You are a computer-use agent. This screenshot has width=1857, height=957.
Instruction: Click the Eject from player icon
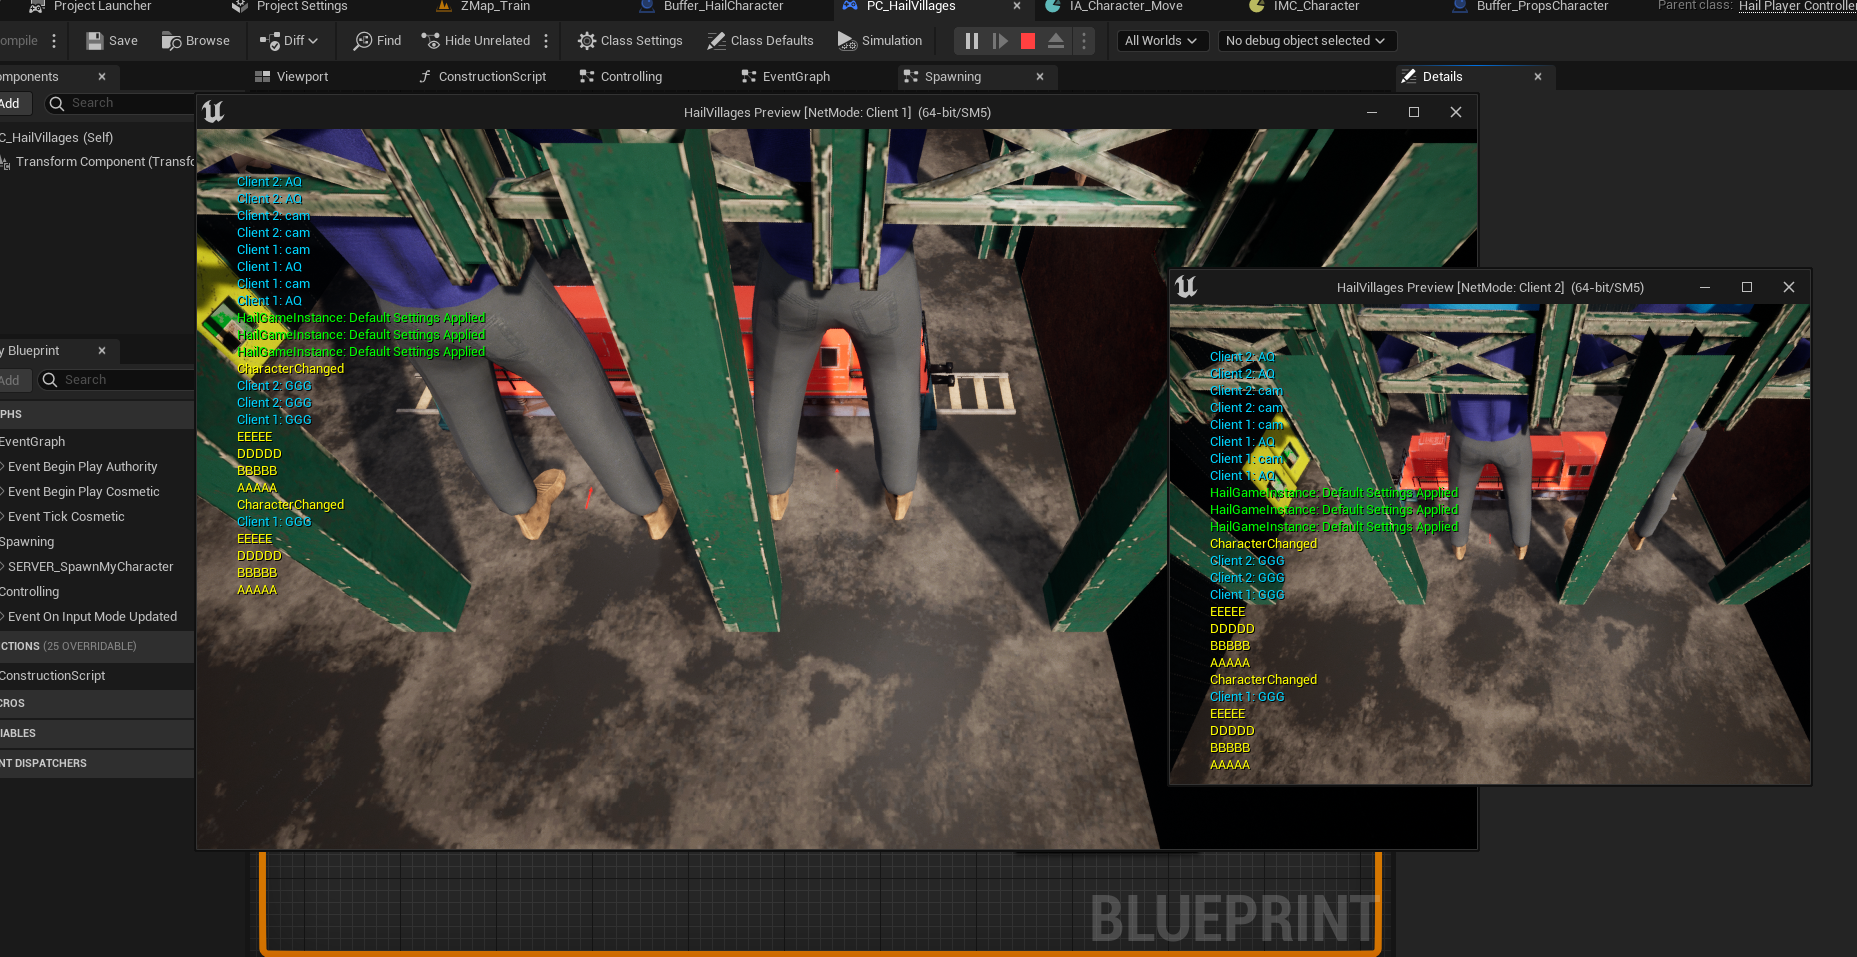pos(1056,41)
